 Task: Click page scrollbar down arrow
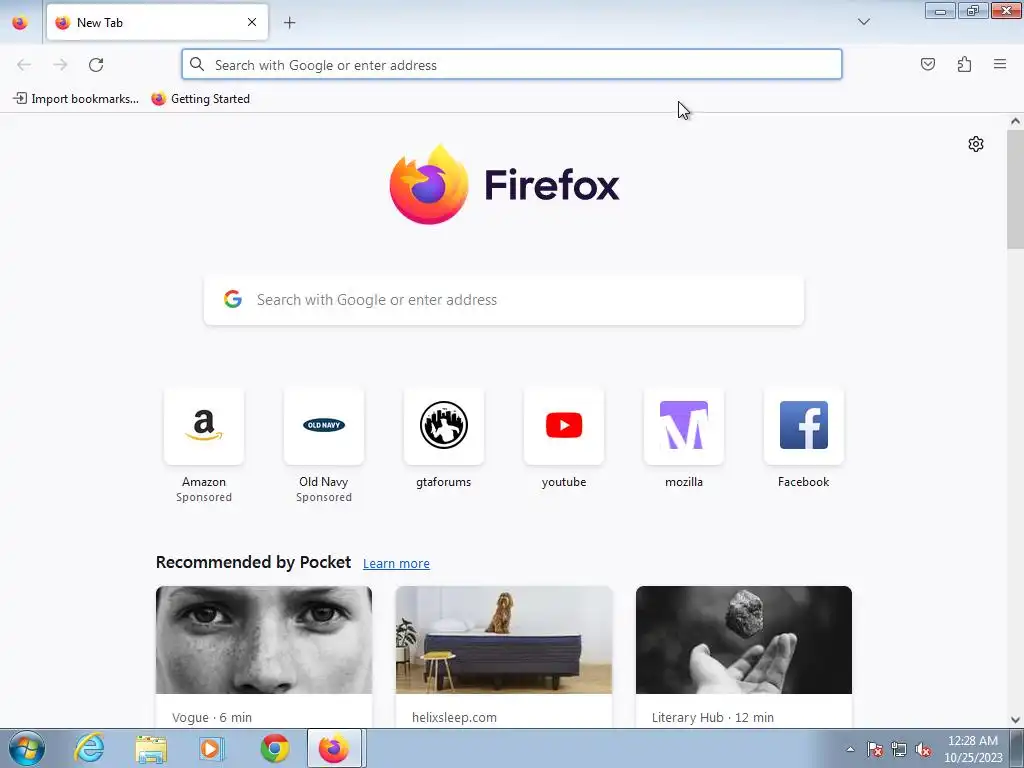(x=1015, y=720)
